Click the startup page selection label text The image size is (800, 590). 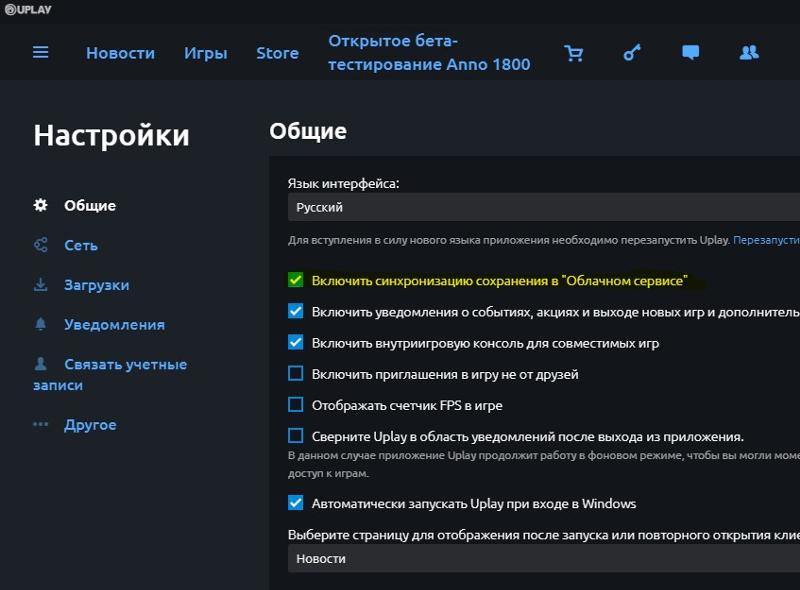(544, 535)
